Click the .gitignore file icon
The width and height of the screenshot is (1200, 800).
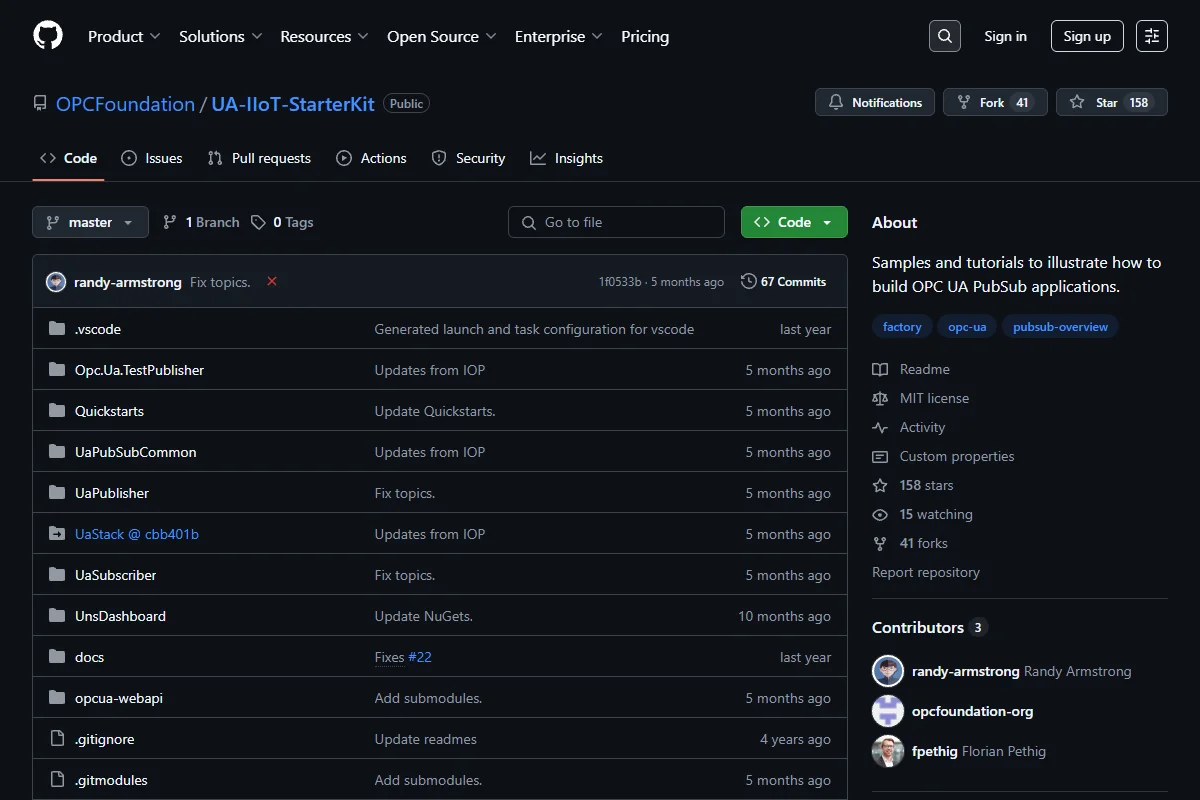pyautogui.click(x=56, y=739)
